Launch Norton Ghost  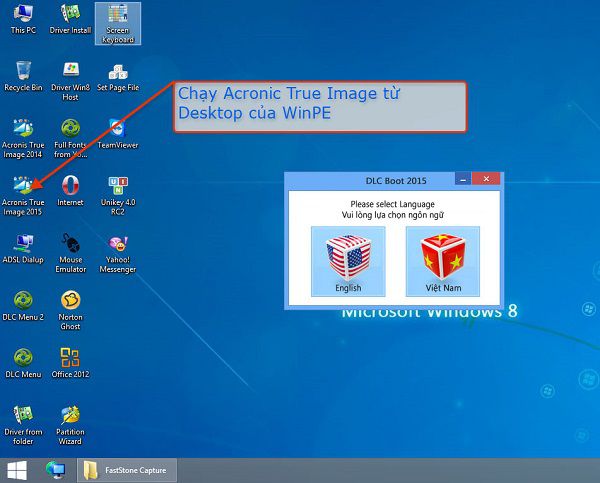tap(70, 310)
